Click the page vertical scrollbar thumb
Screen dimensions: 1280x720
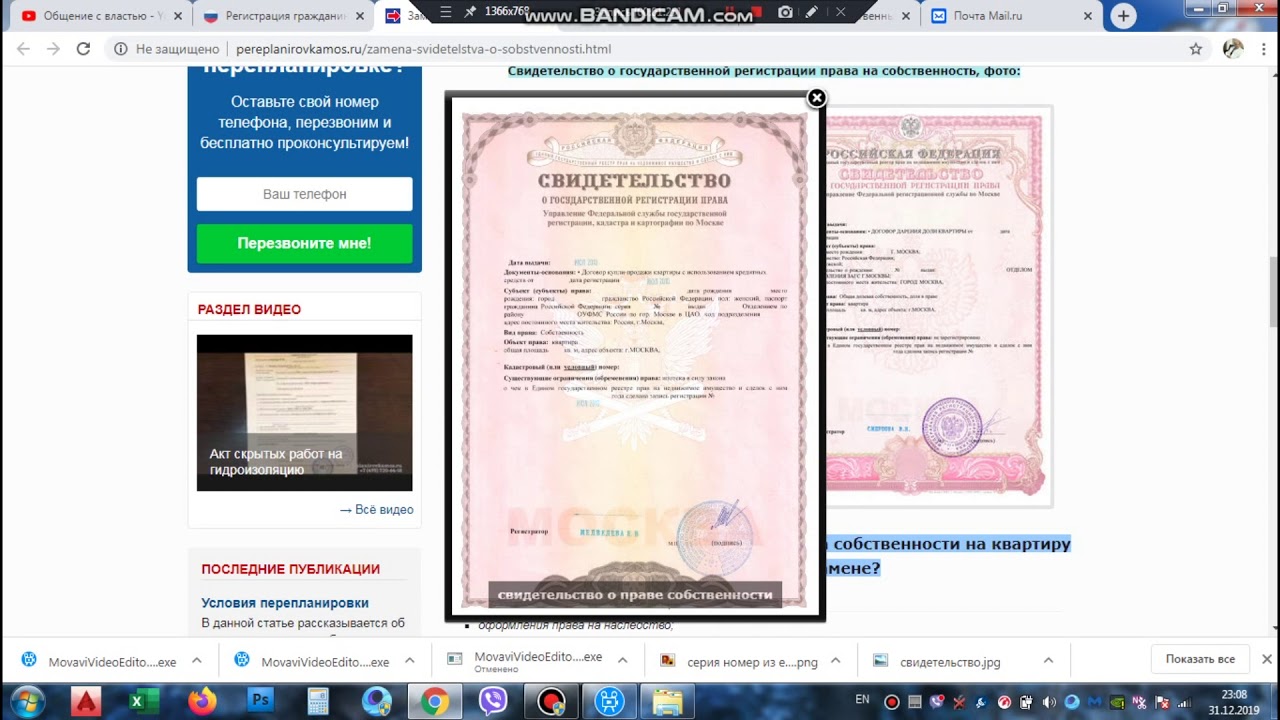(x=1273, y=291)
